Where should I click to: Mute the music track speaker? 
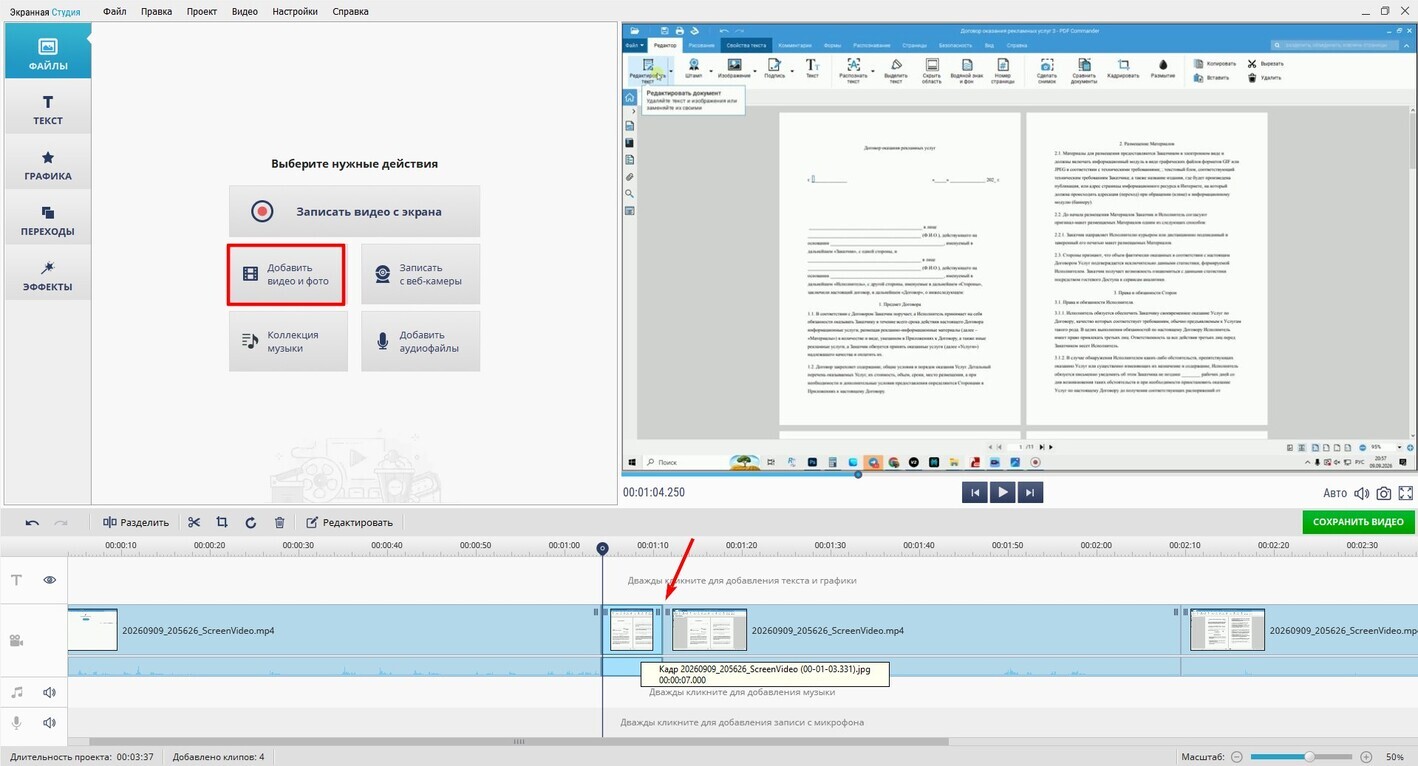(49, 692)
